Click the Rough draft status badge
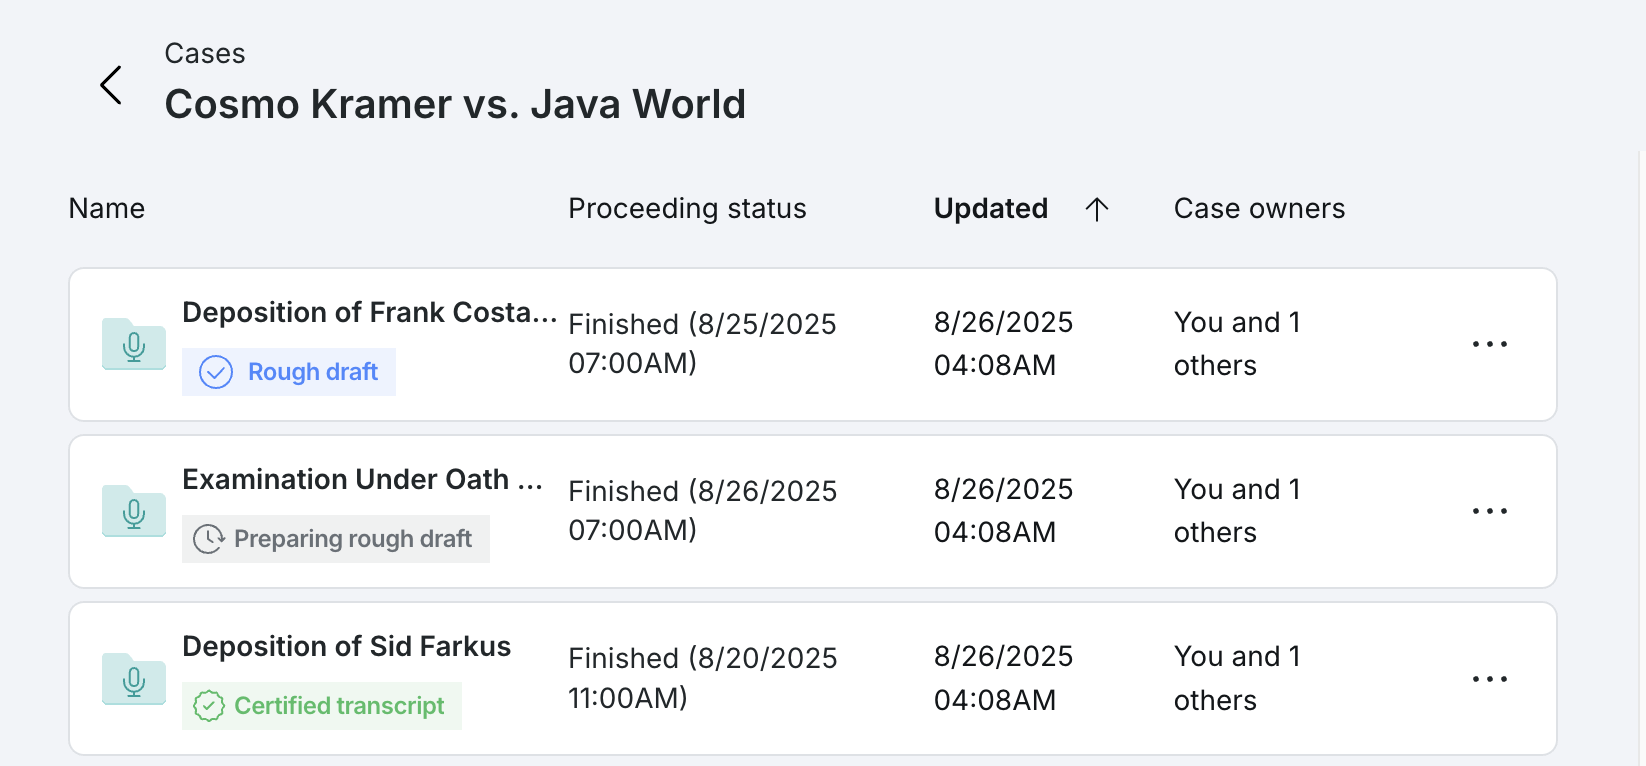Image resolution: width=1646 pixels, height=766 pixels. point(289,372)
